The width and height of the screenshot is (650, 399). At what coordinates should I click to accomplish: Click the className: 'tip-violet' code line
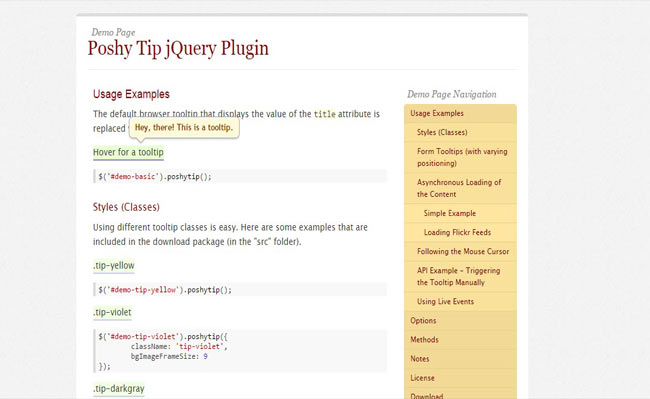(179, 346)
